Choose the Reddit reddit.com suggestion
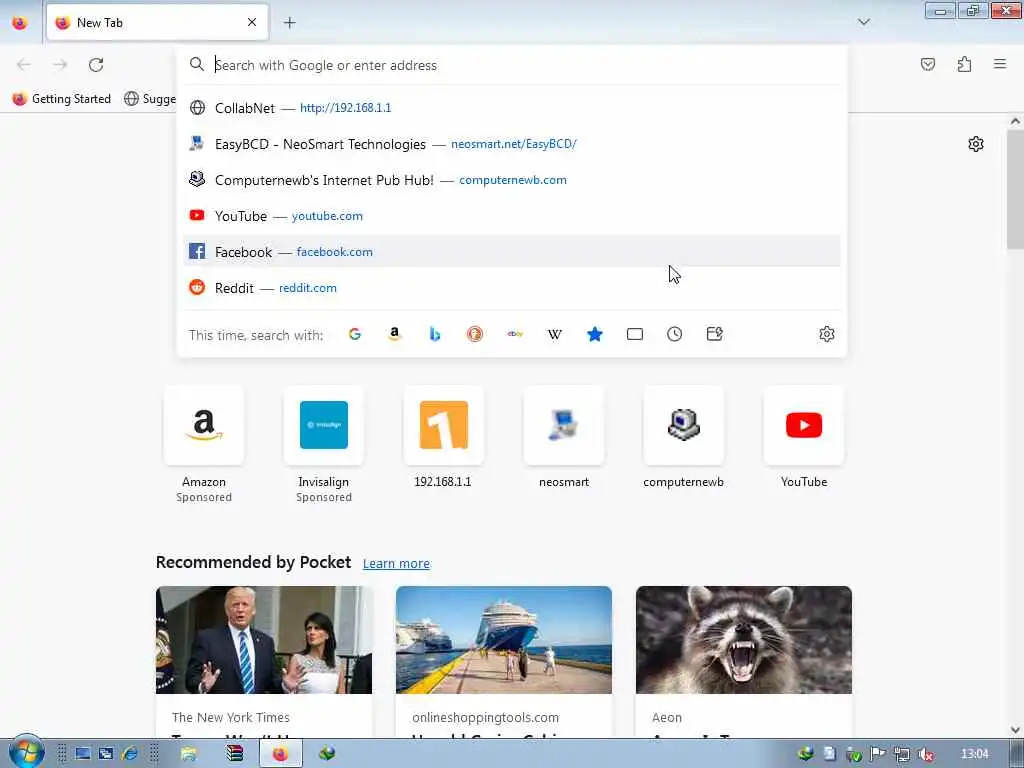 (x=511, y=287)
